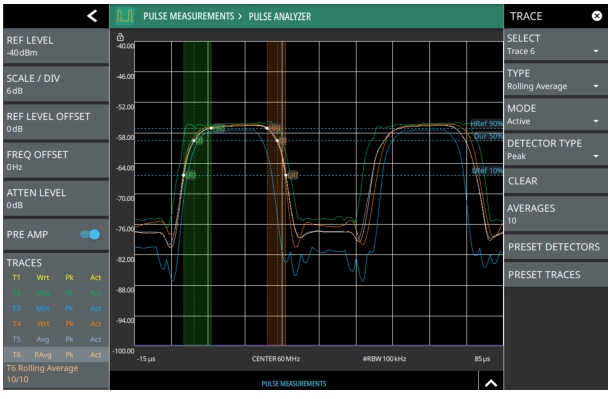Click the -15 µs start time label
The image size is (610, 399).
[x=146, y=359]
